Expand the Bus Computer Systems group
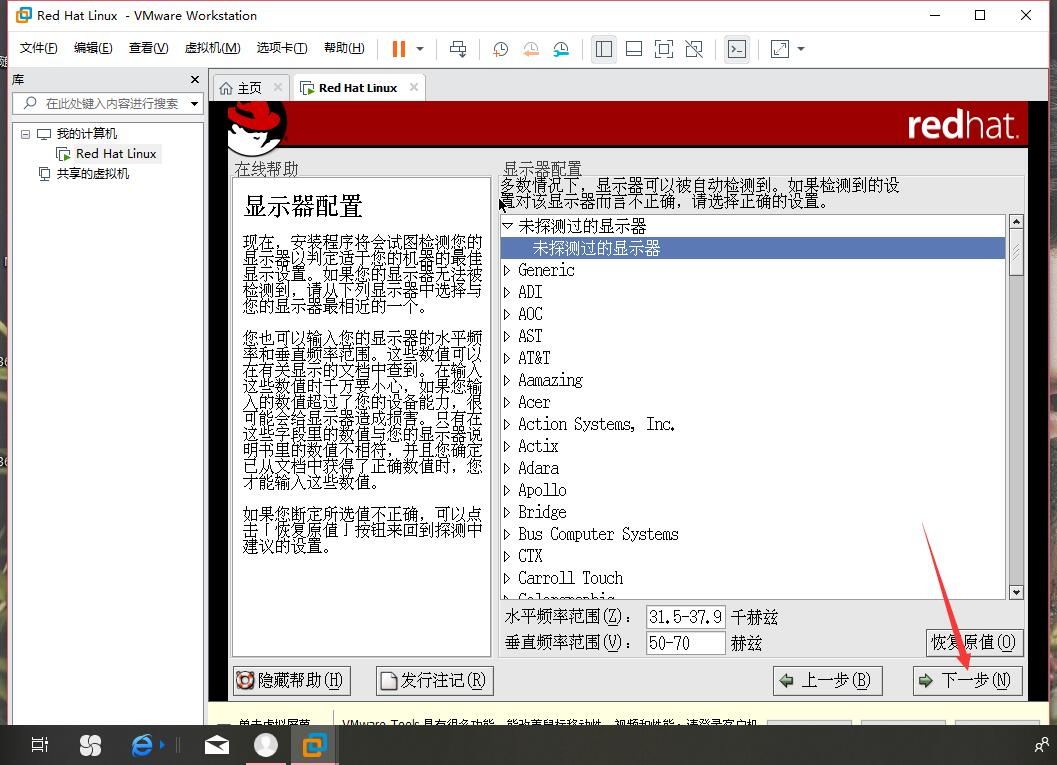 point(507,534)
